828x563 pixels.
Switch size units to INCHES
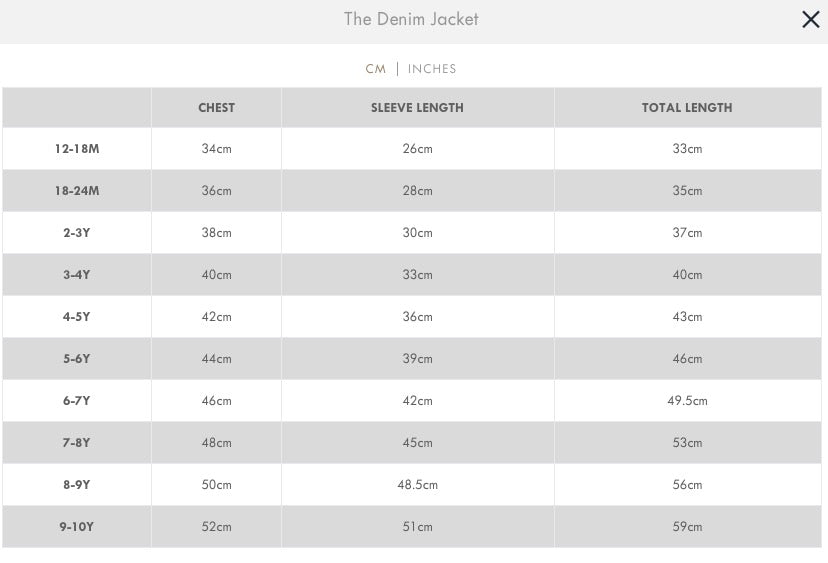click(x=432, y=69)
